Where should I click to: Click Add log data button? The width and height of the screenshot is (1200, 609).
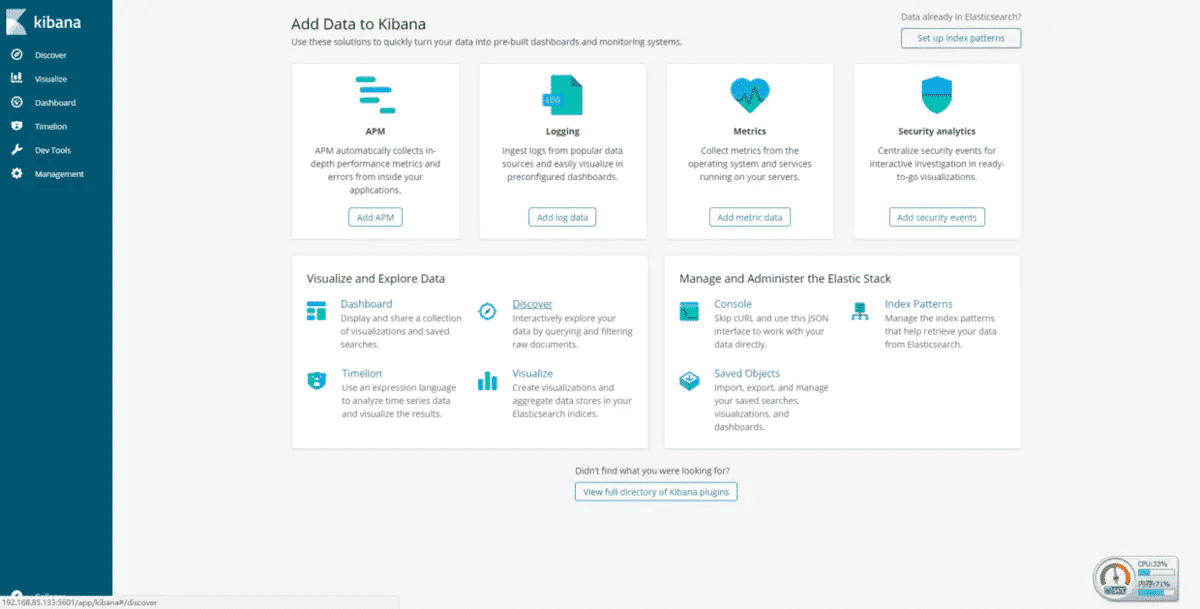coord(562,217)
